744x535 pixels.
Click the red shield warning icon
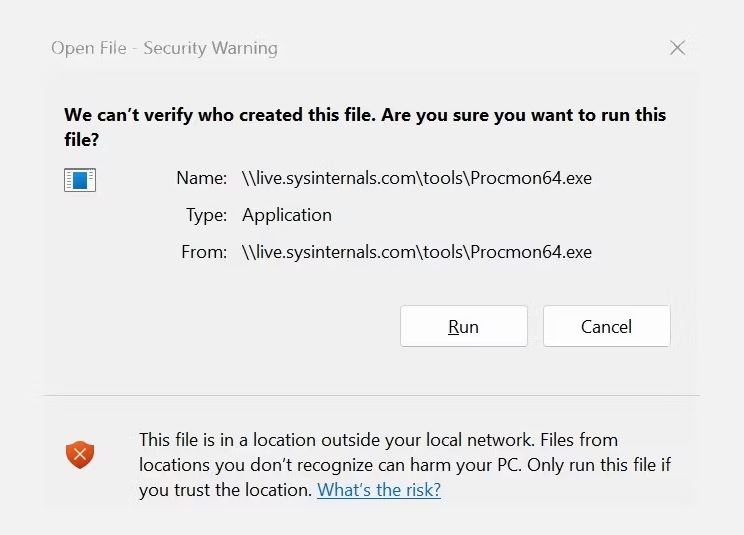80,456
